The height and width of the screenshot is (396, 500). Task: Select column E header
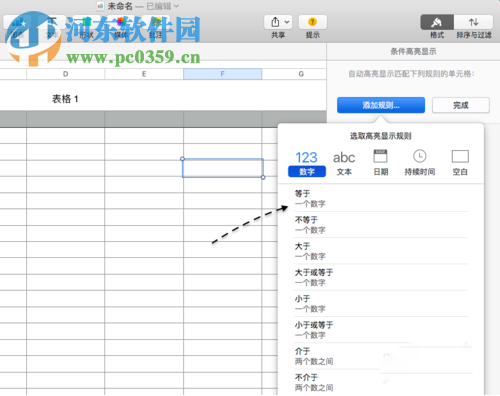pyautogui.click(x=144, y=74)
